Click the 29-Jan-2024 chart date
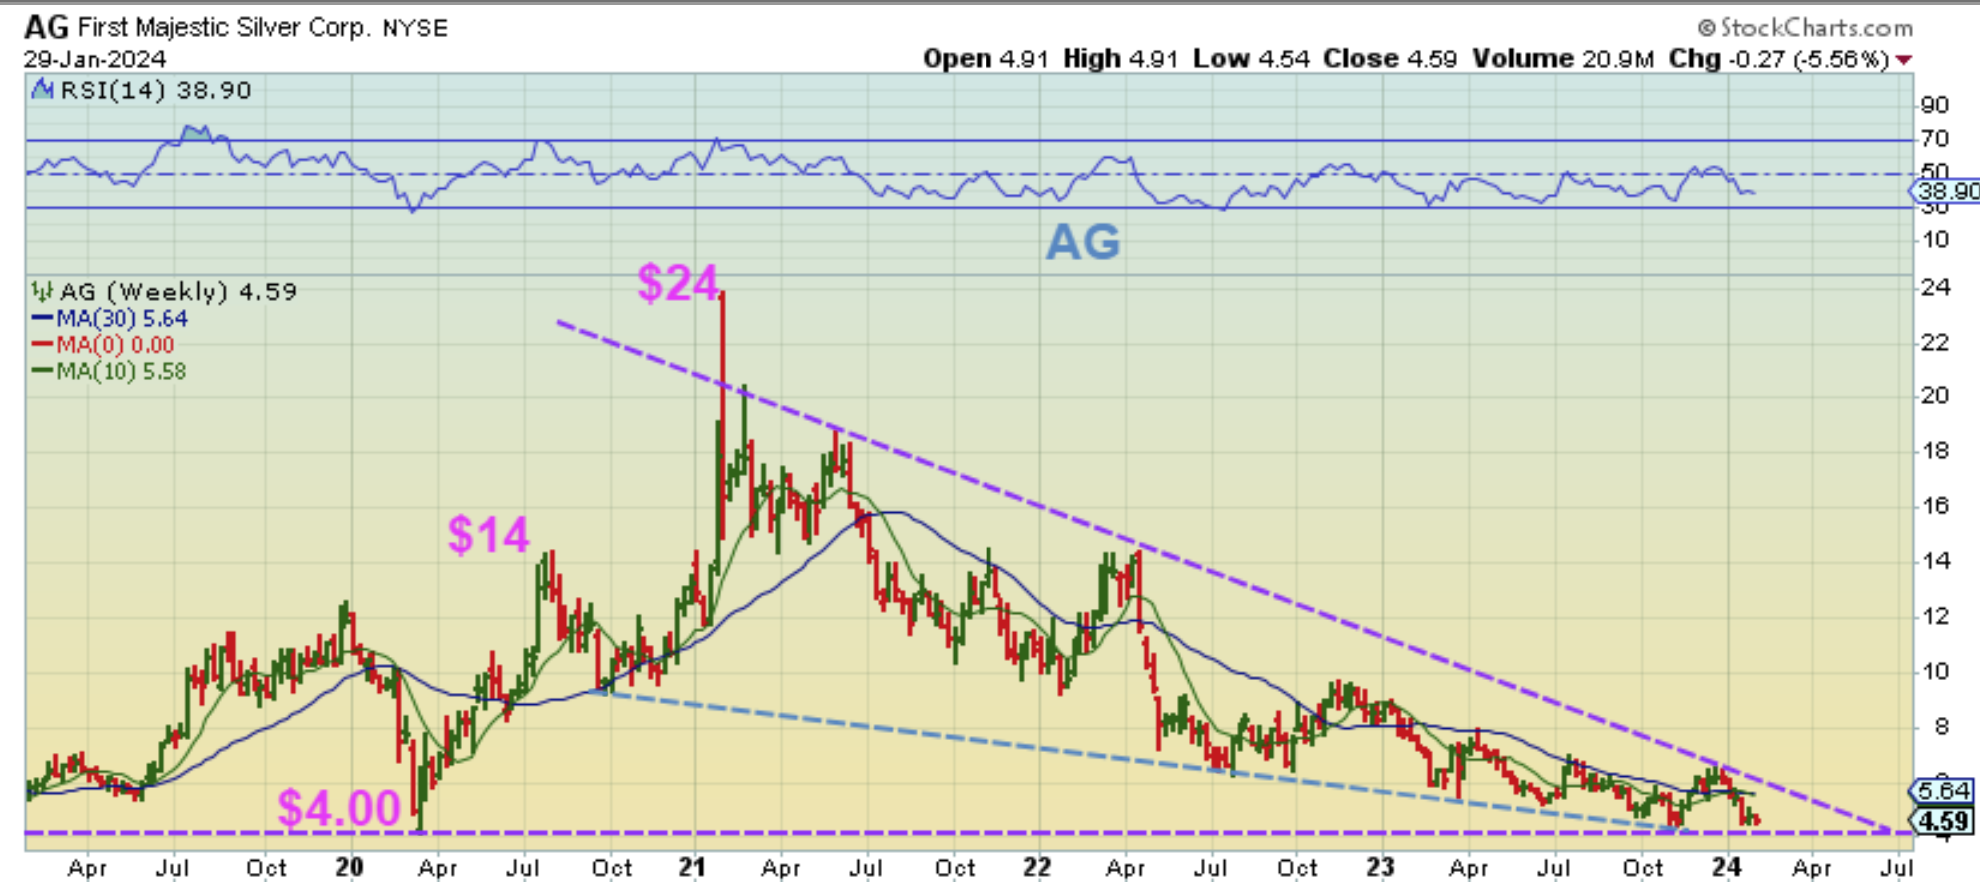 point(95,59)
